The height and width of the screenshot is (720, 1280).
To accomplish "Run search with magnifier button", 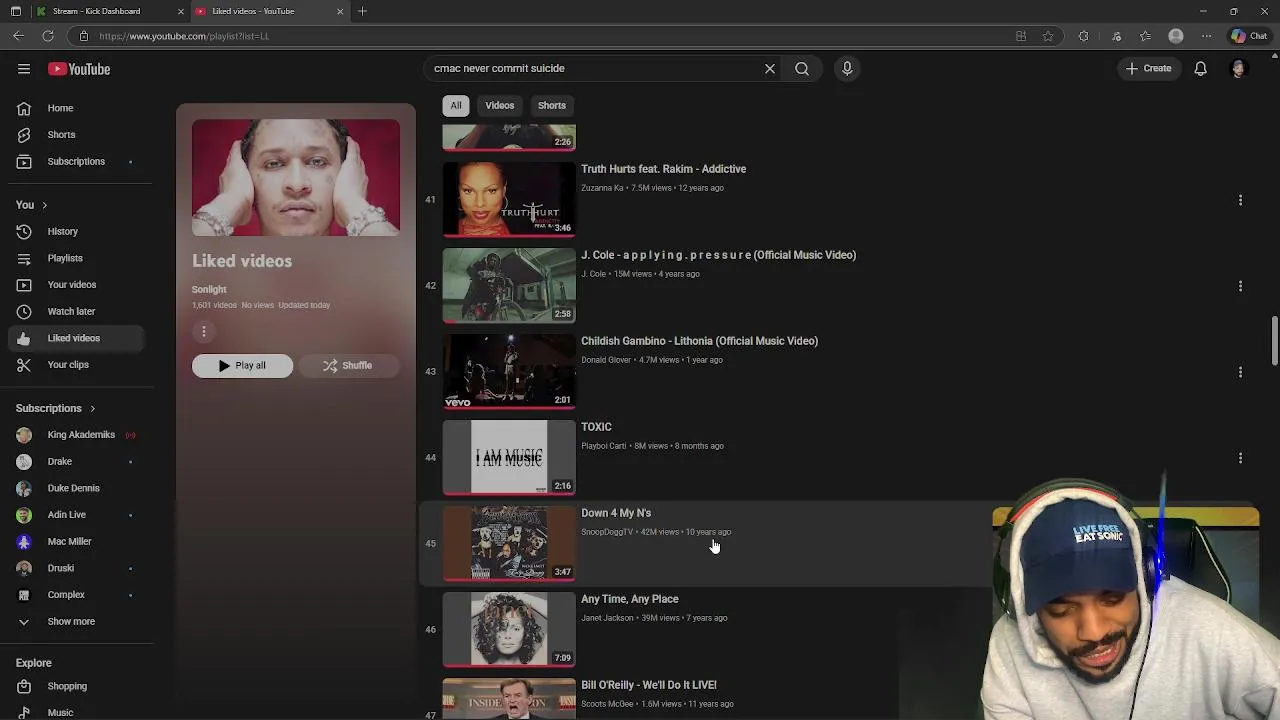I will pos(802,69).
